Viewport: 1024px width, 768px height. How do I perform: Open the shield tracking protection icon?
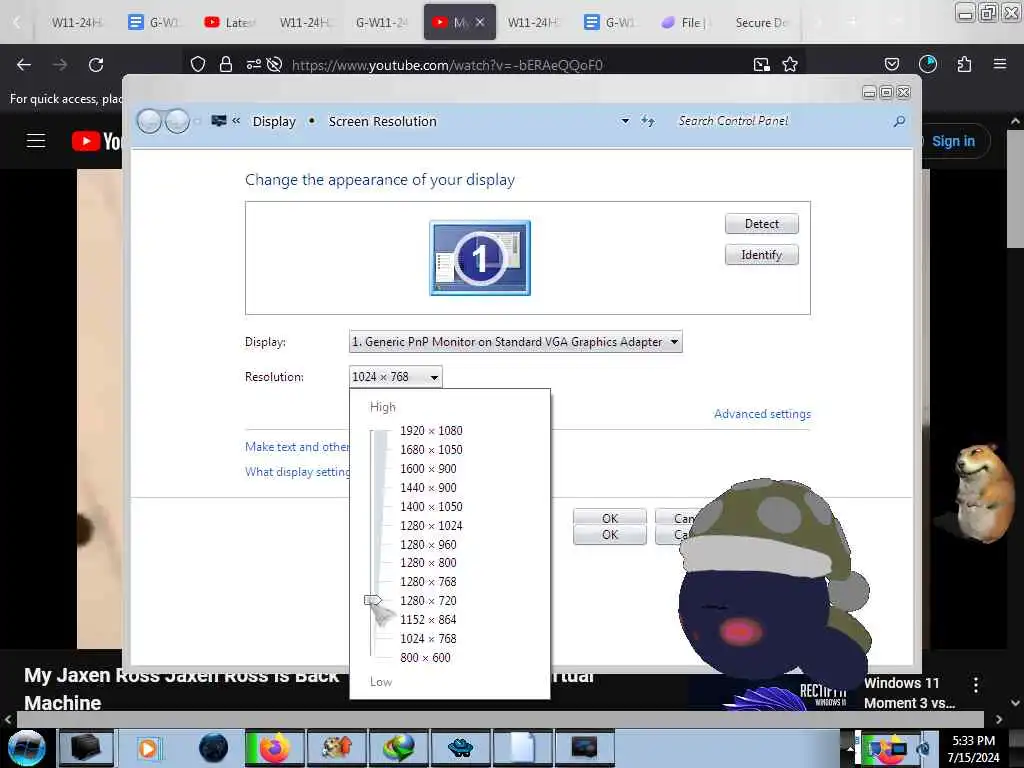tap(198, 64)
